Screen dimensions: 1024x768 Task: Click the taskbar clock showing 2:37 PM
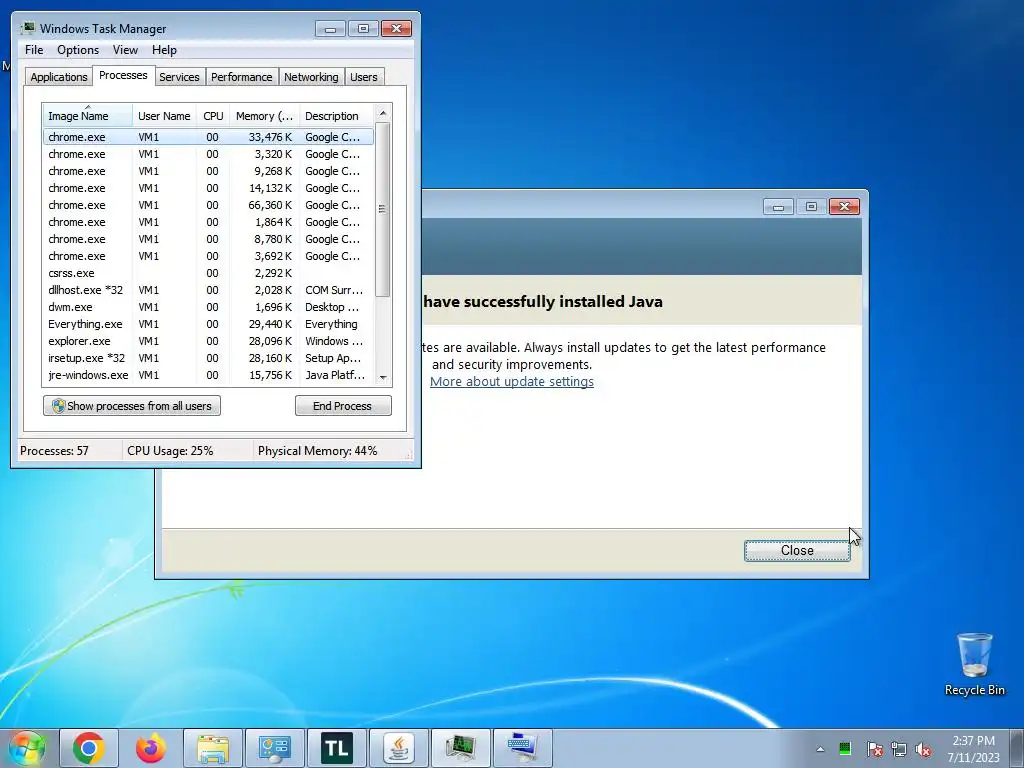click(973, 749)
